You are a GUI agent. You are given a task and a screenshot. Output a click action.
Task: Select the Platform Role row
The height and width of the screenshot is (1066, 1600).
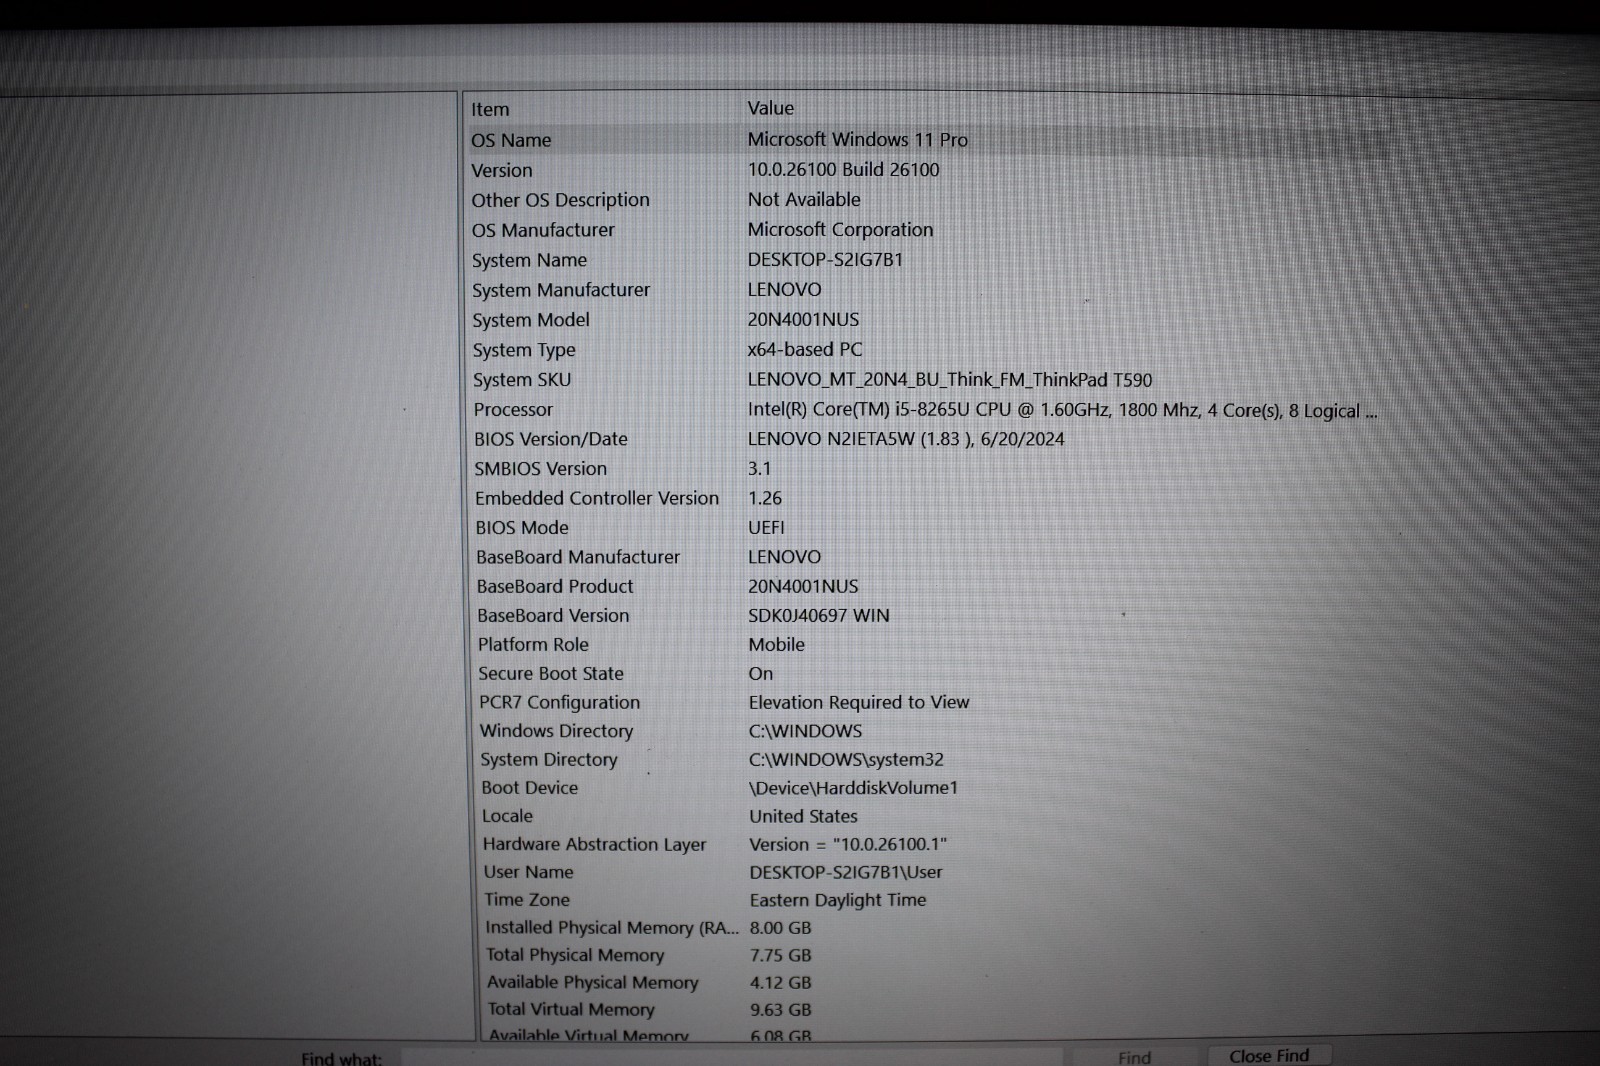click(930, 644)
